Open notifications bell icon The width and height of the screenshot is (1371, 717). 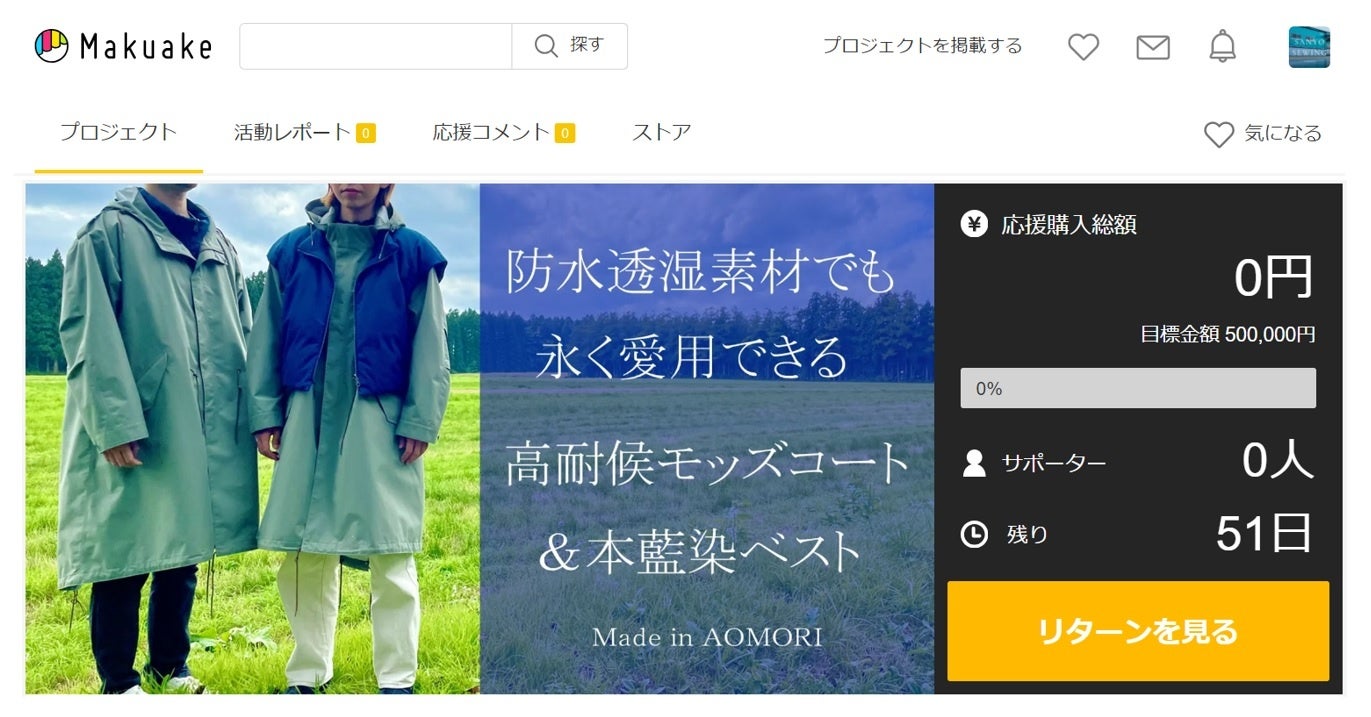[x=1222, y=46]
